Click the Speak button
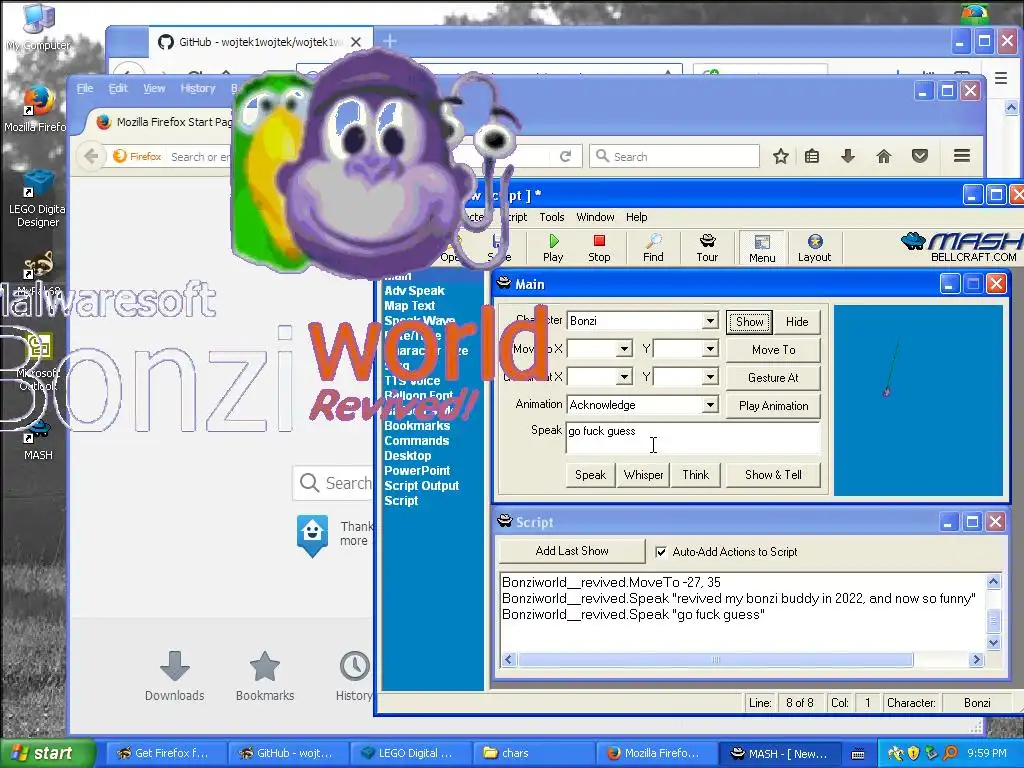 (590, 475)
